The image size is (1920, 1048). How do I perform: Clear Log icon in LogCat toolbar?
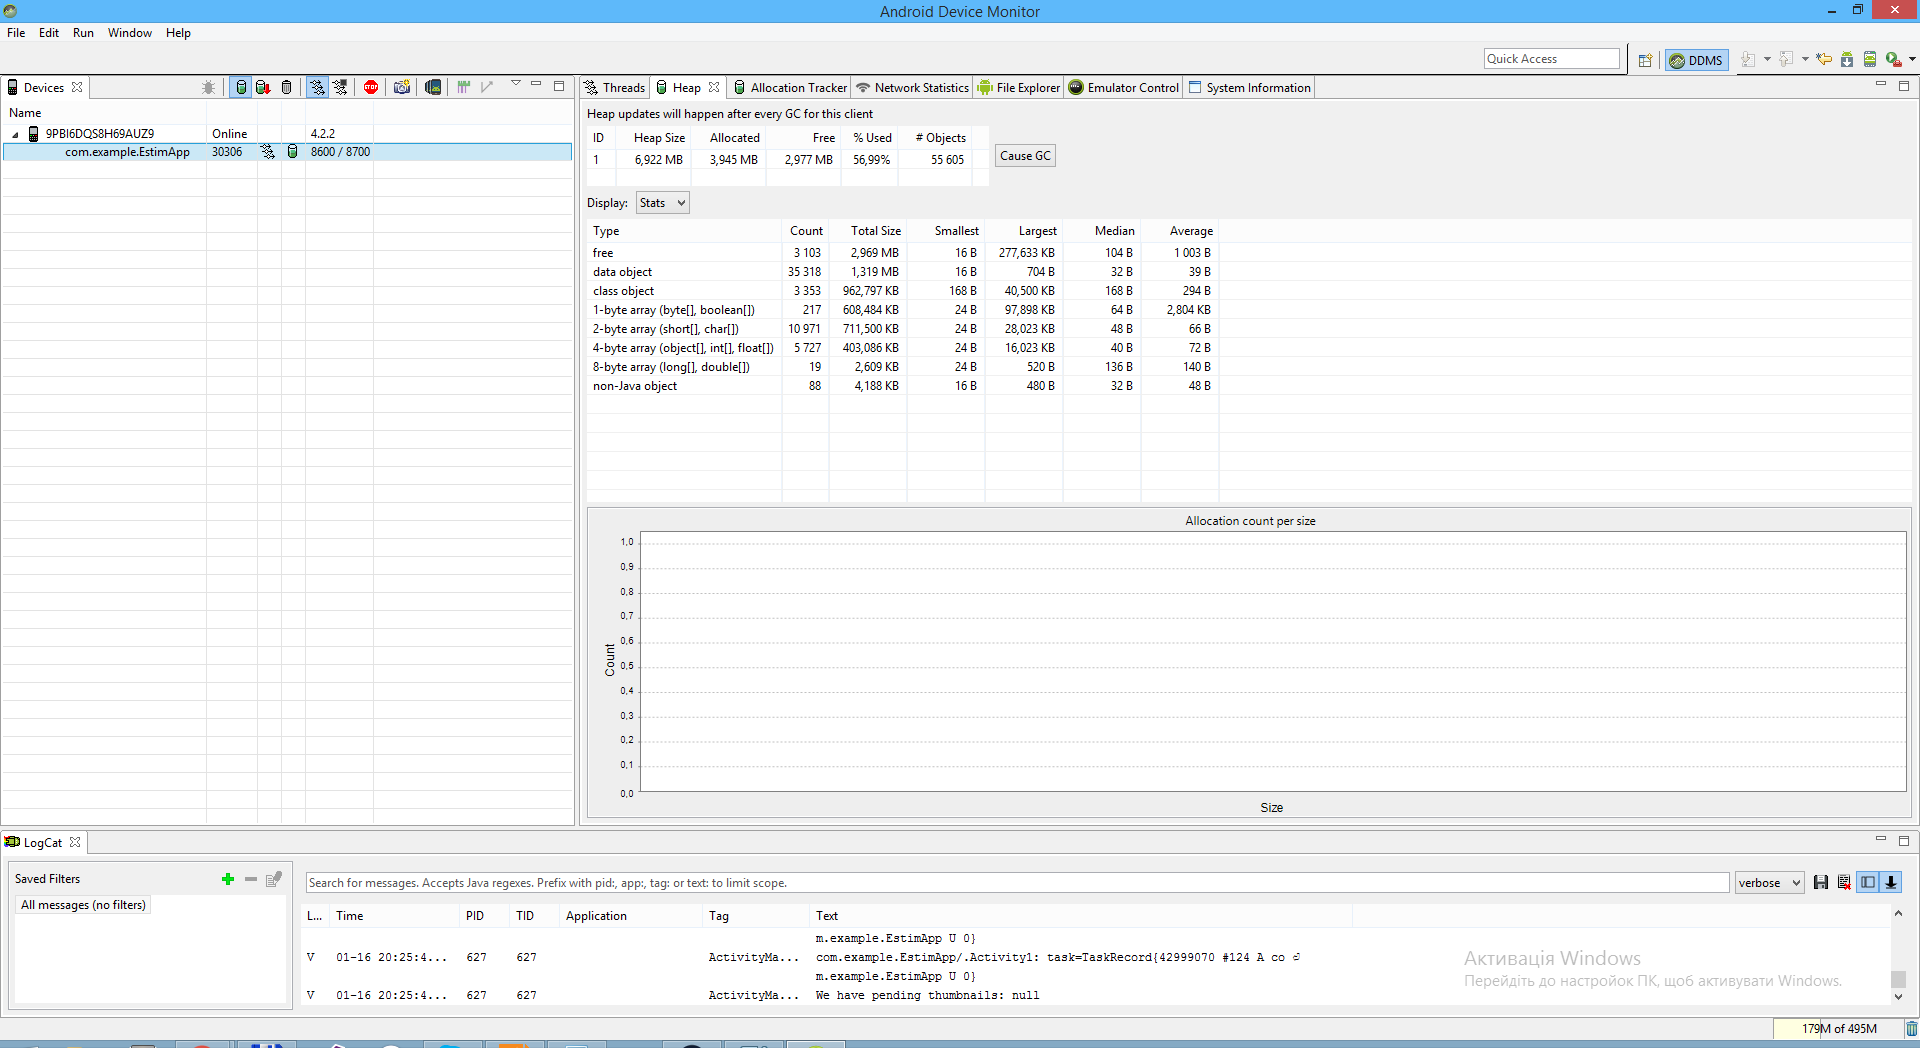pos(1844,883)
